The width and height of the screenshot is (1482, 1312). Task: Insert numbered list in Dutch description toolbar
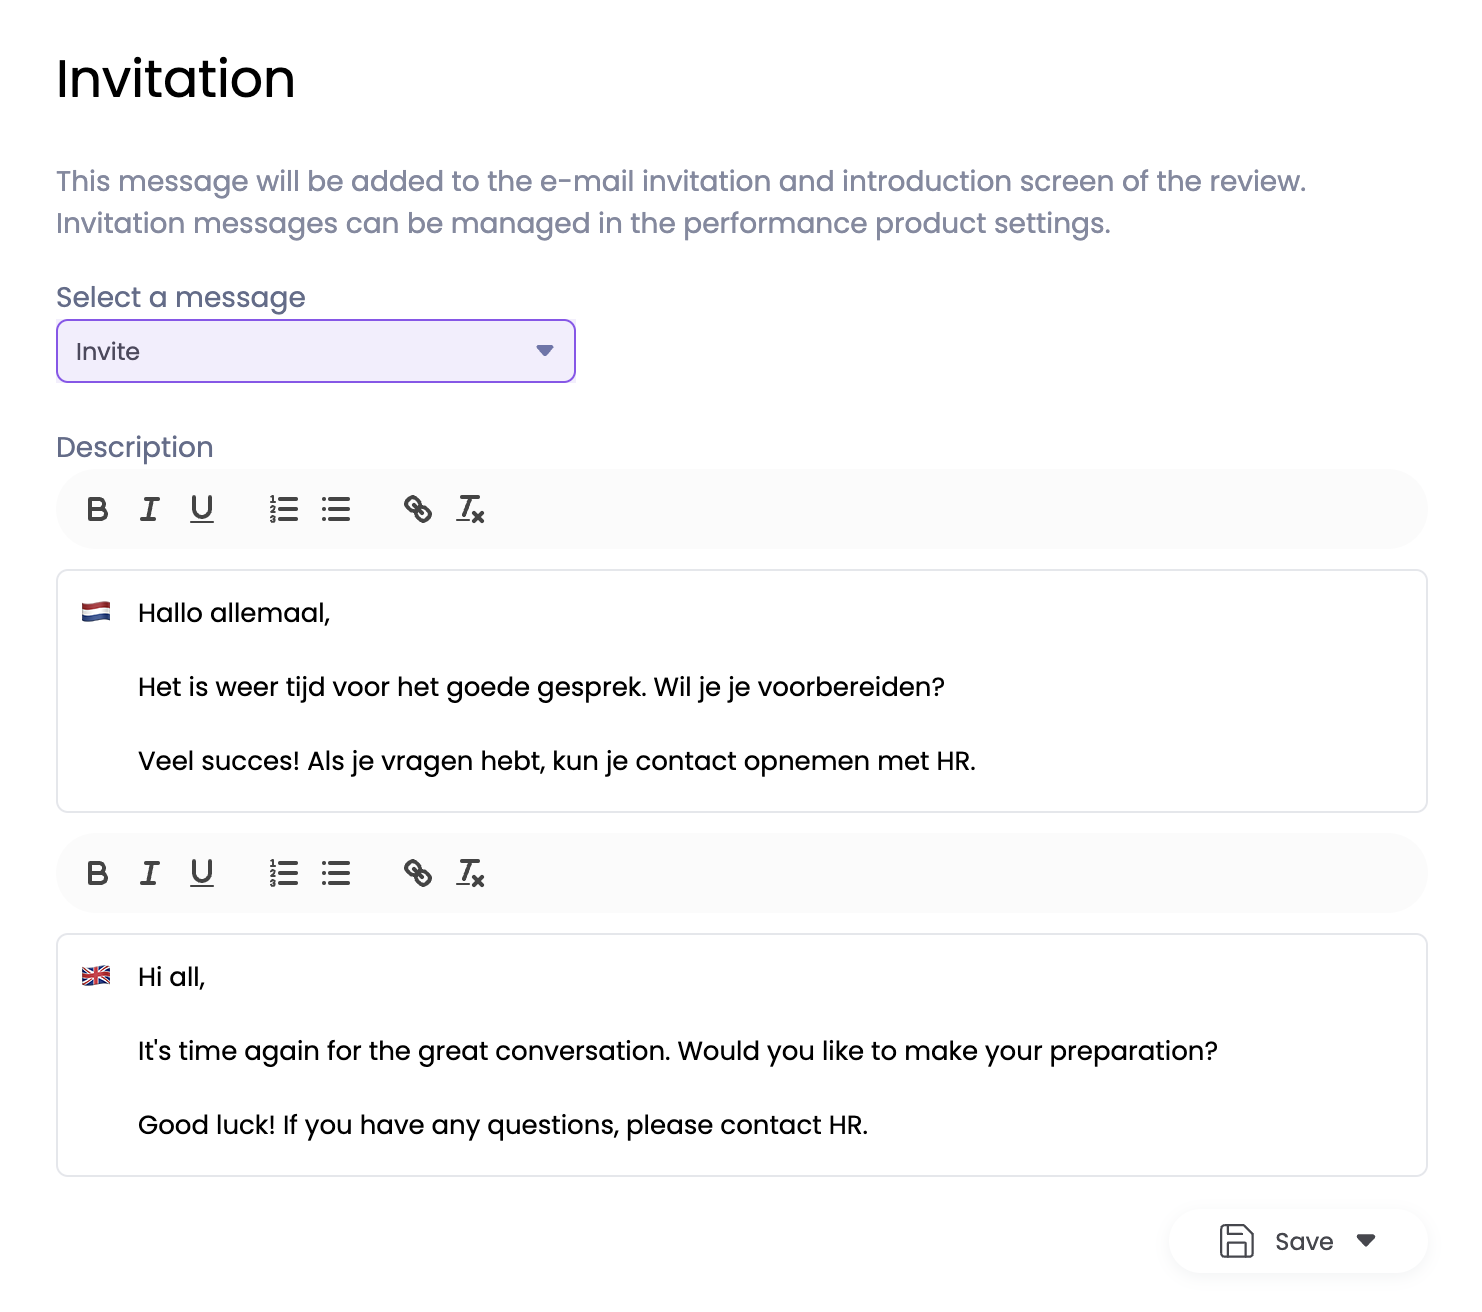tap(284, 510)
